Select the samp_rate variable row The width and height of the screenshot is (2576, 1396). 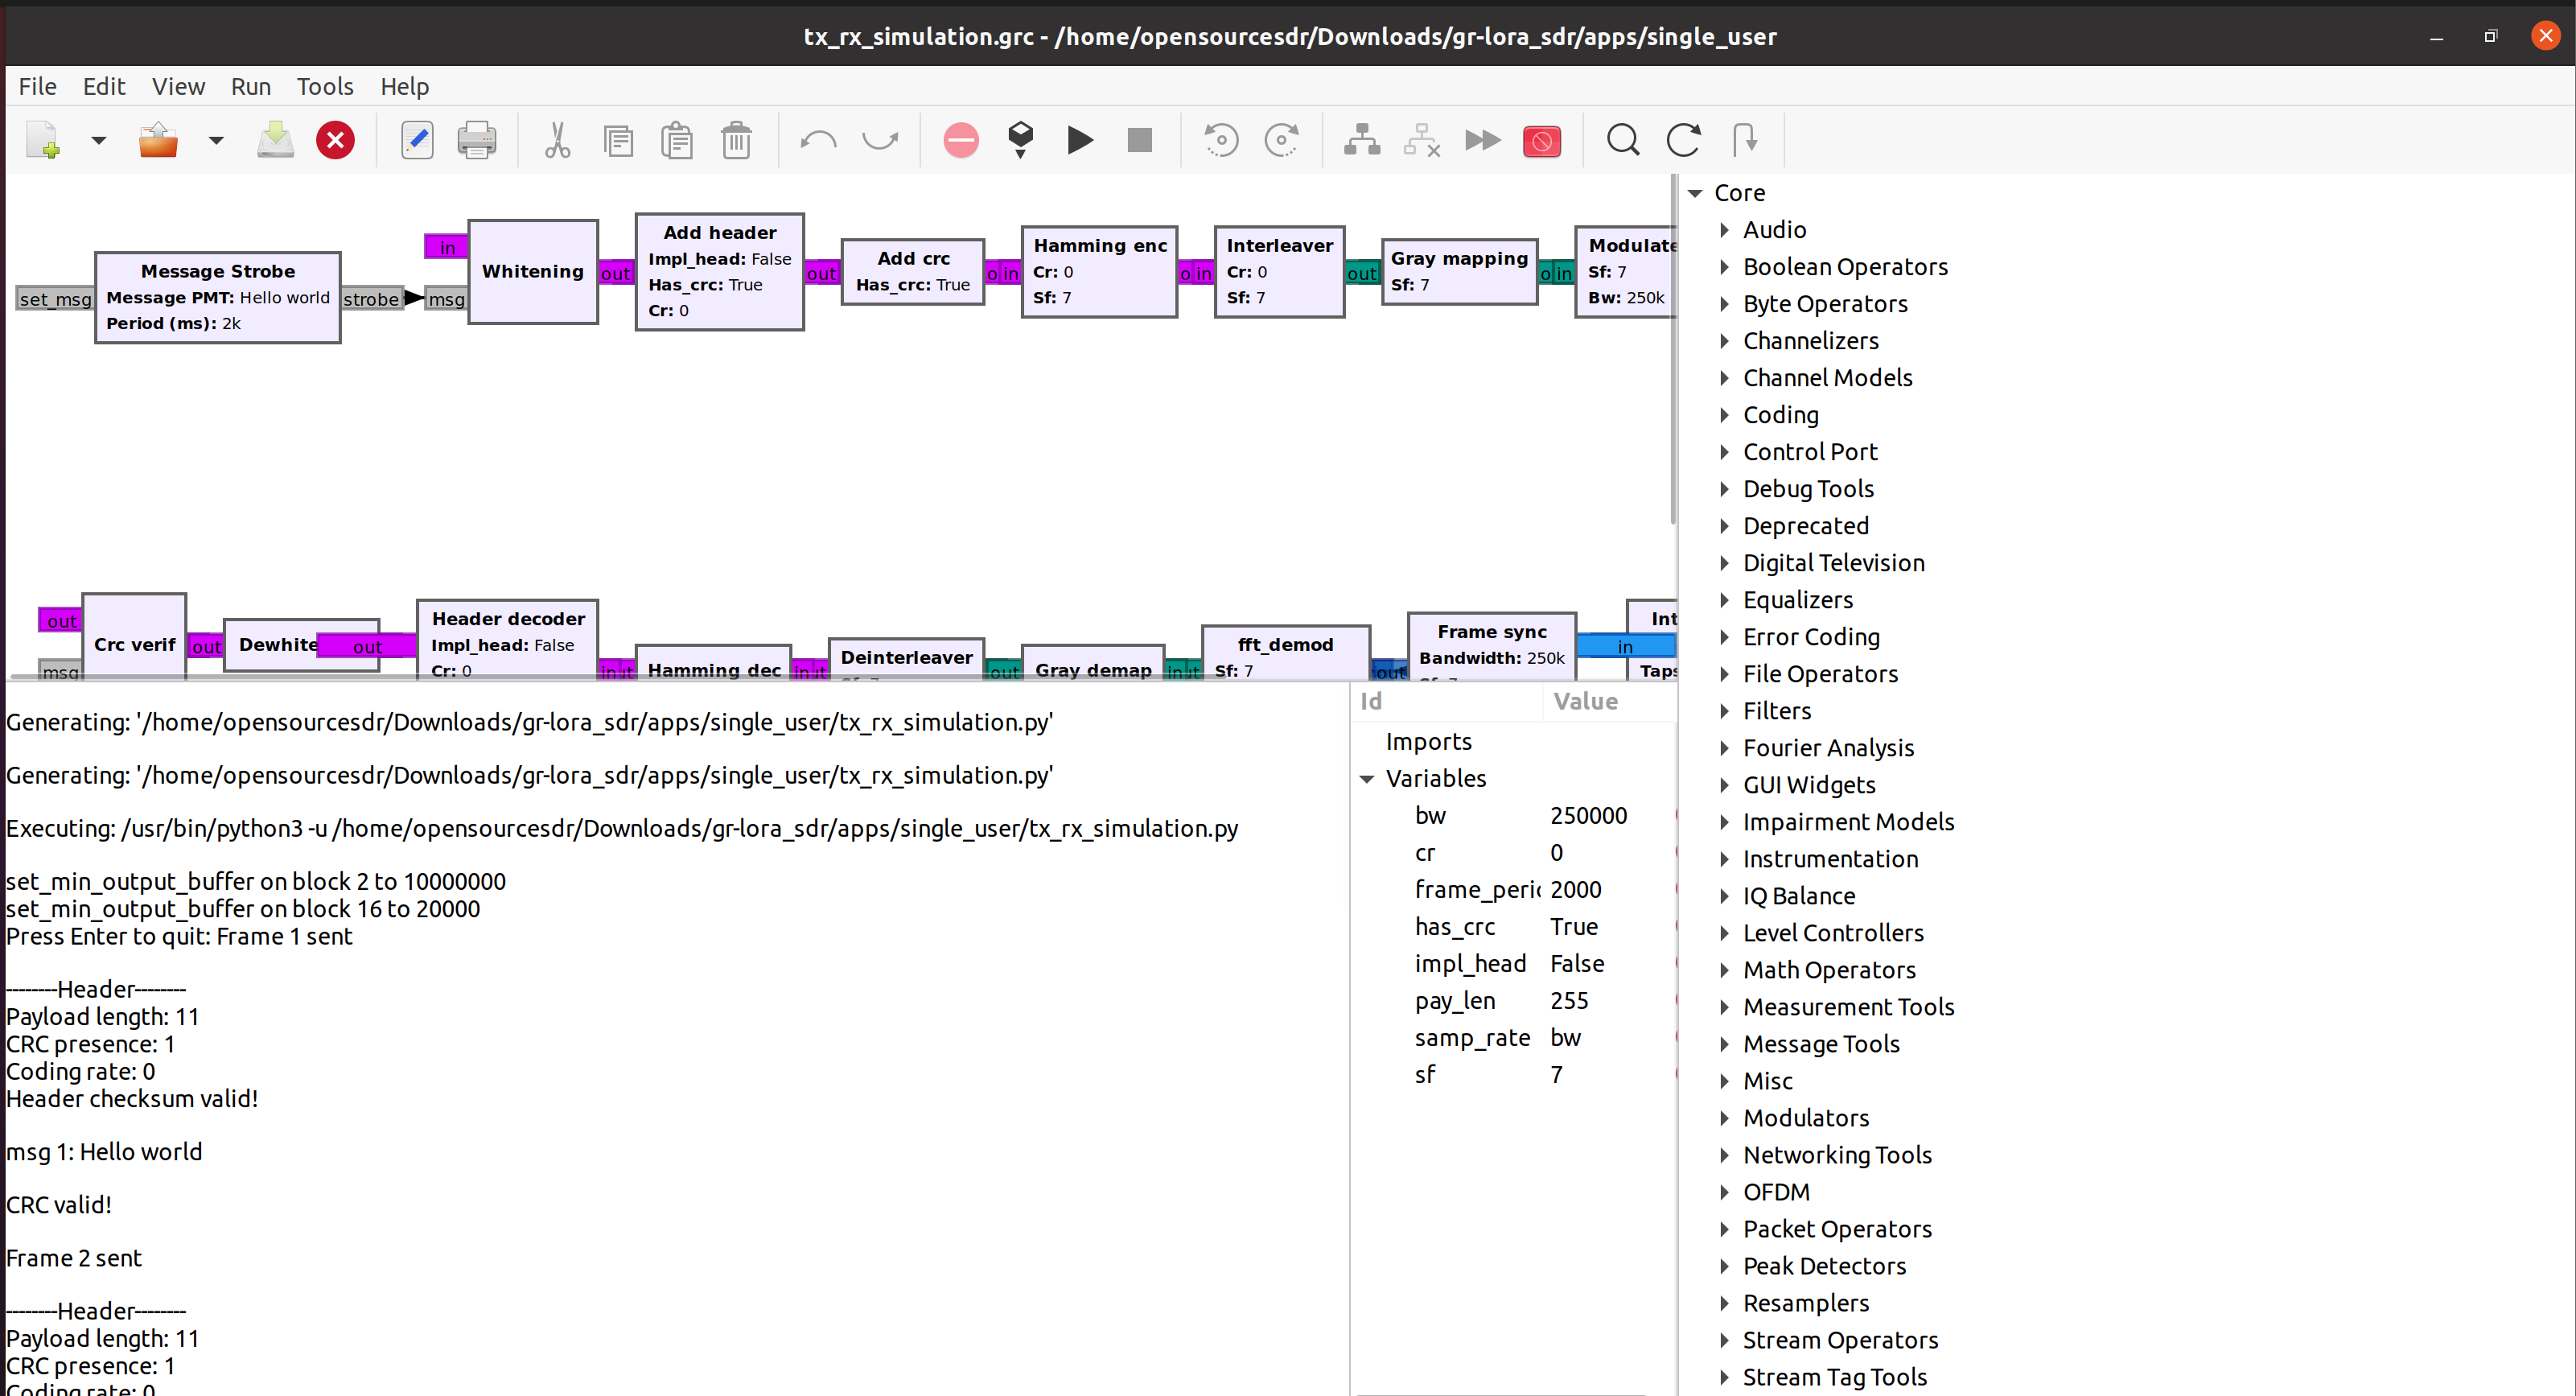1472,1038
